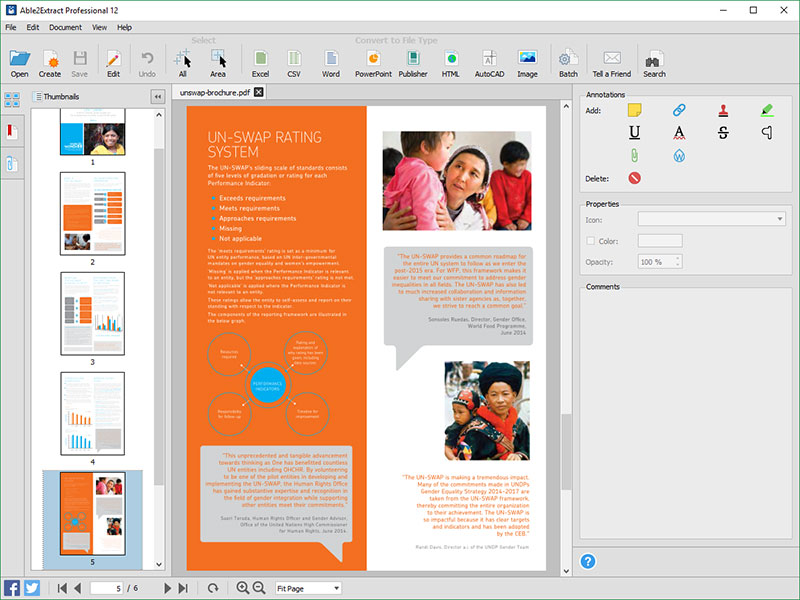
Task: Convert the document to CSV
Action: coord(294,63)
